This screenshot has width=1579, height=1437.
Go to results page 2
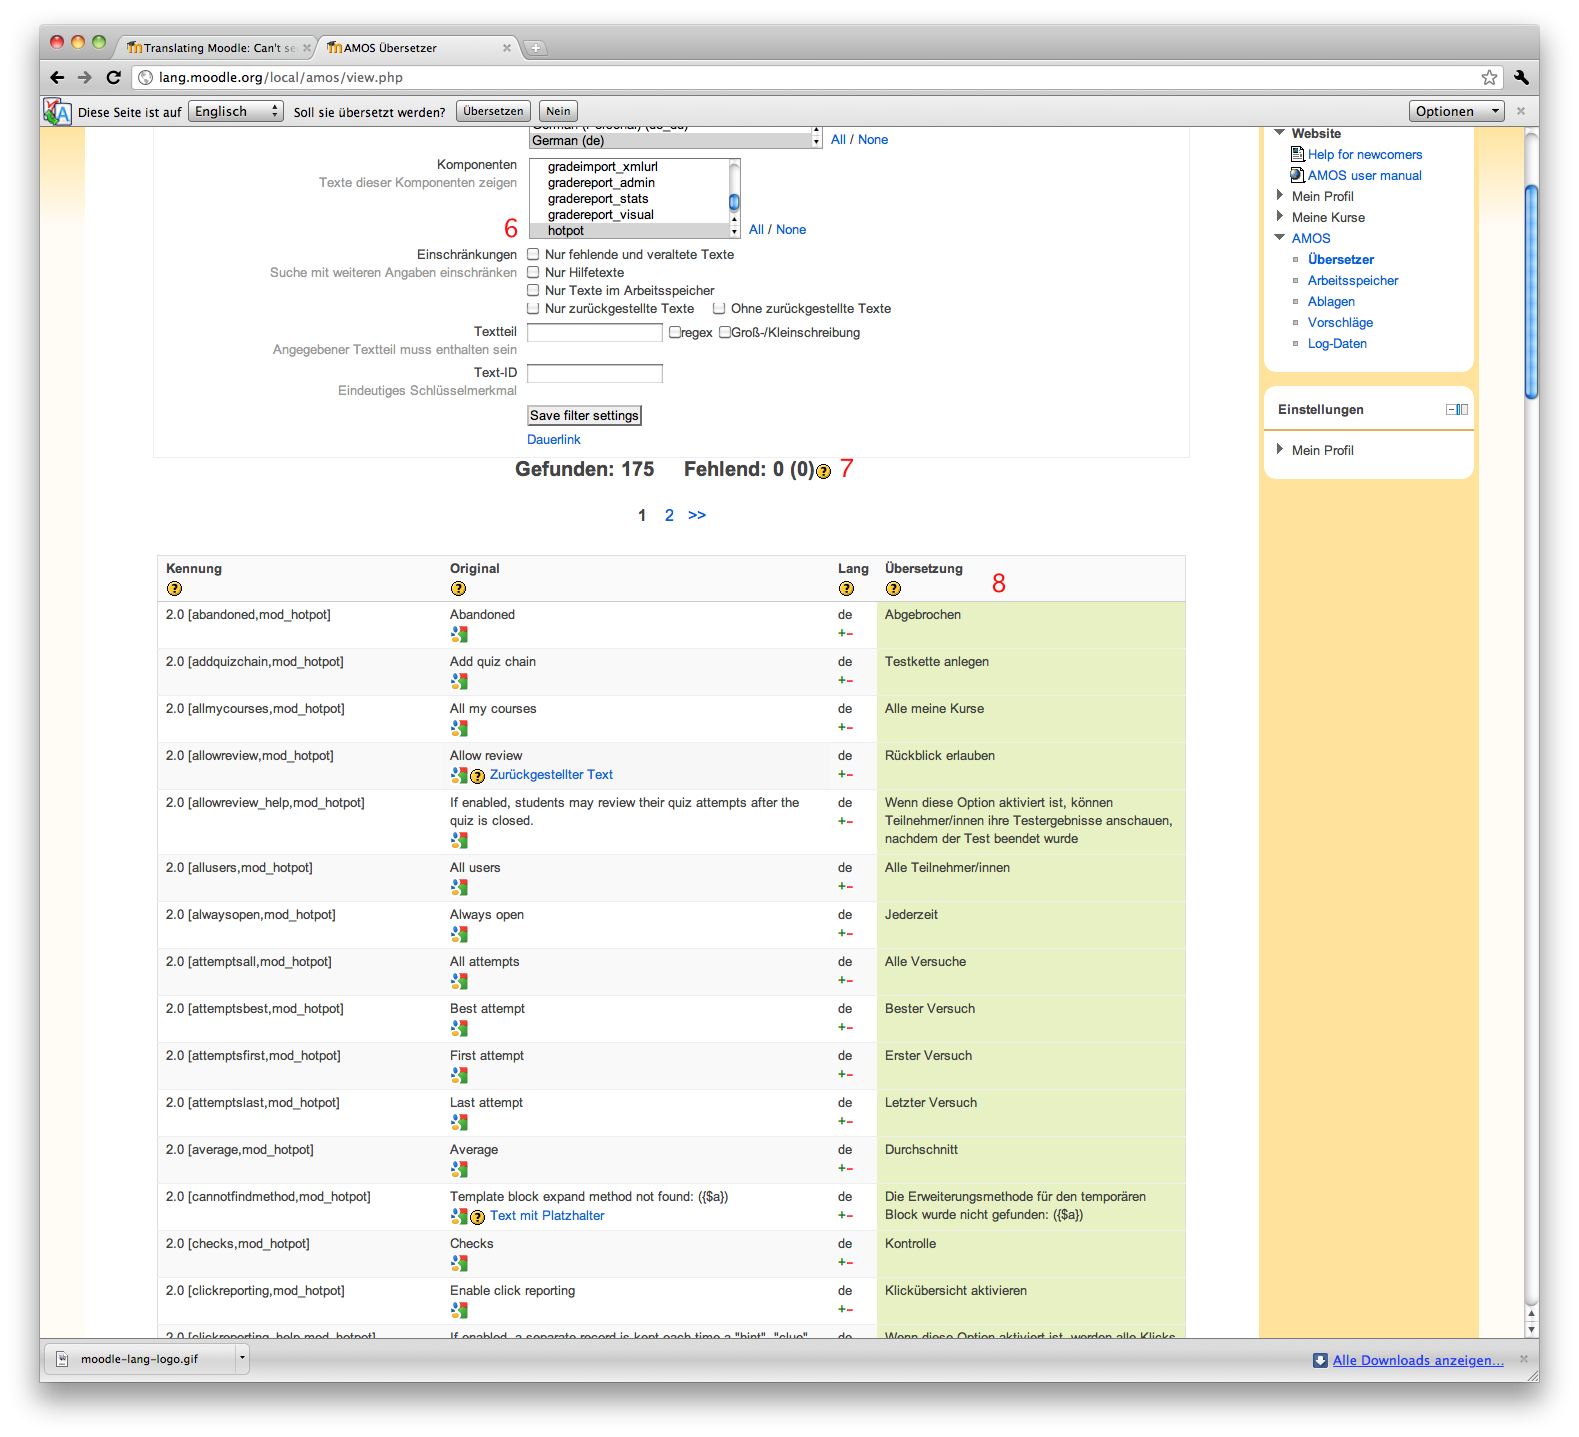[x=669, y=515]
